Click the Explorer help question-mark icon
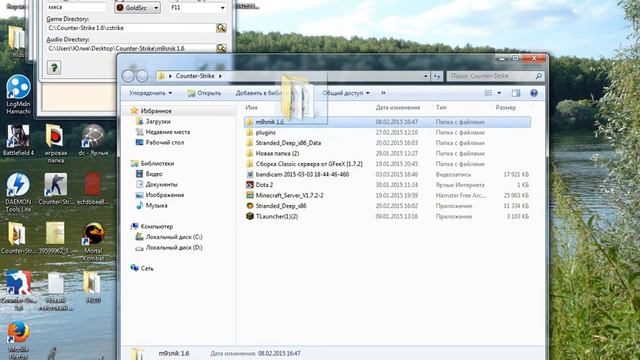Viewport: 640px width, 360px height. click(533, 93)
